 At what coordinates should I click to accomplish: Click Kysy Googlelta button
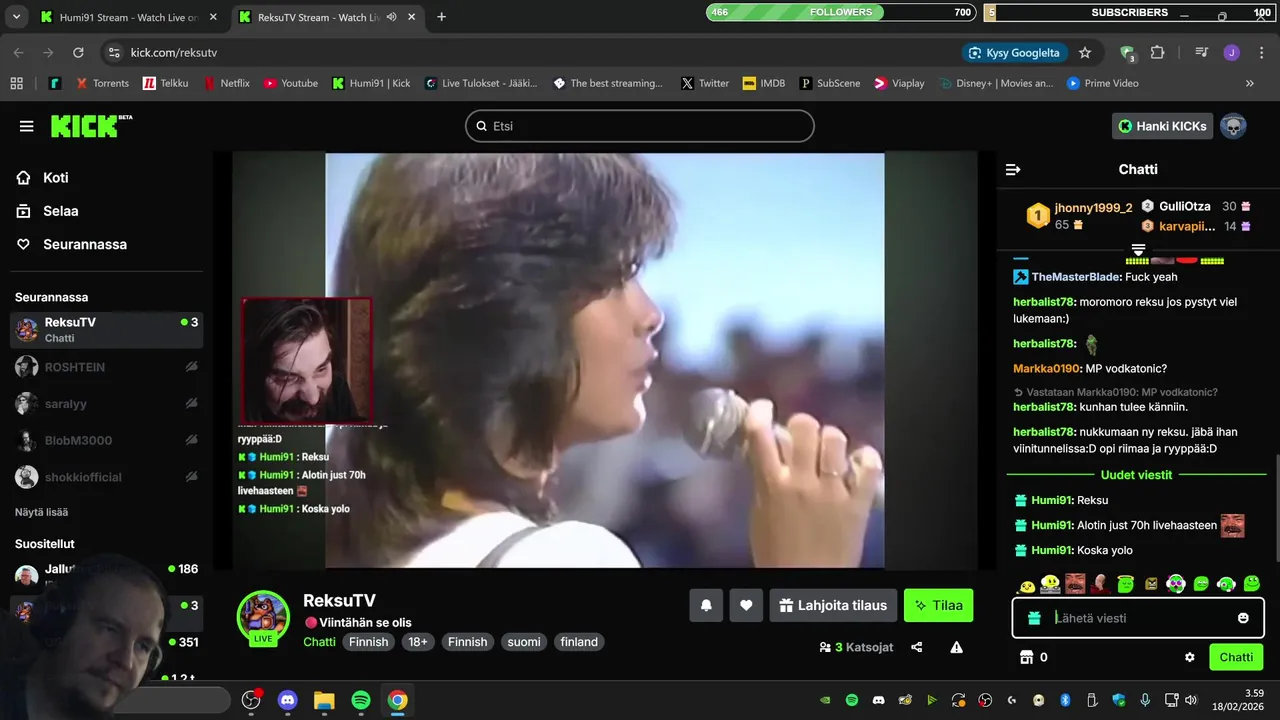[x=1014, y=52]
